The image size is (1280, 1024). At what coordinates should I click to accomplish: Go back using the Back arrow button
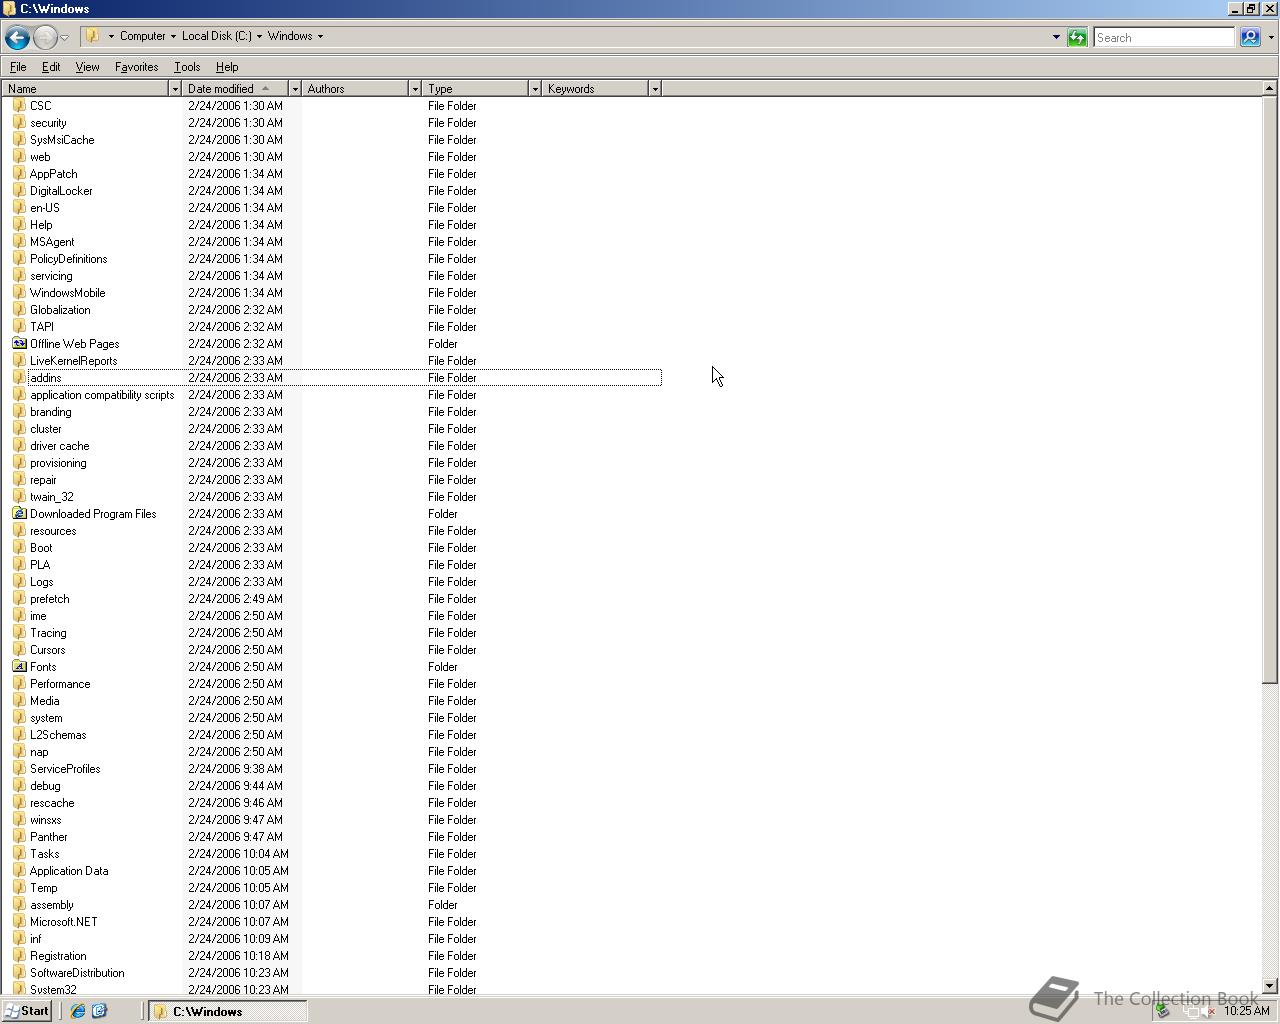pos(16,37)
